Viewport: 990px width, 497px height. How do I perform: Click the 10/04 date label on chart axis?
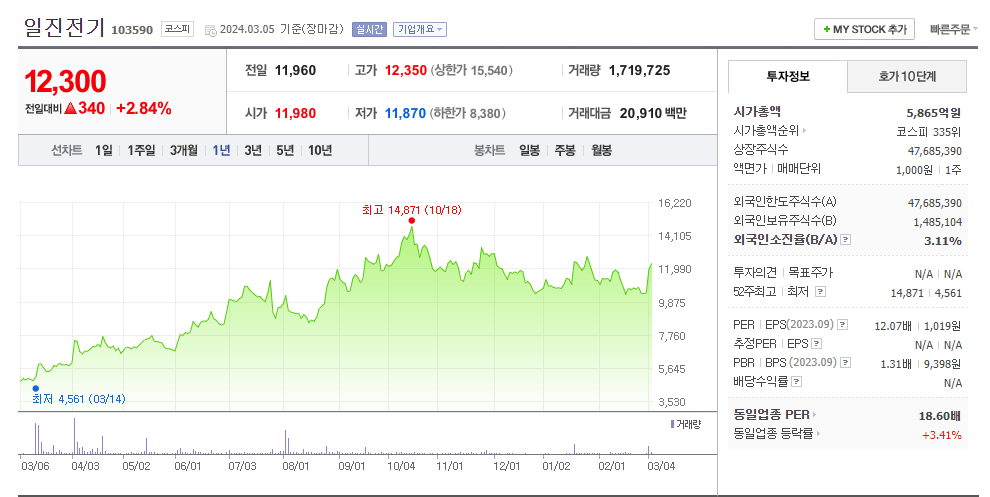pos(401,466)
